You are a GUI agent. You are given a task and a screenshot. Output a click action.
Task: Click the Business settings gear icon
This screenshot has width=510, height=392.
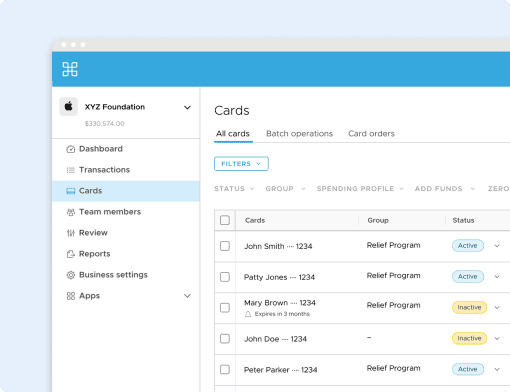click(71, 275)
